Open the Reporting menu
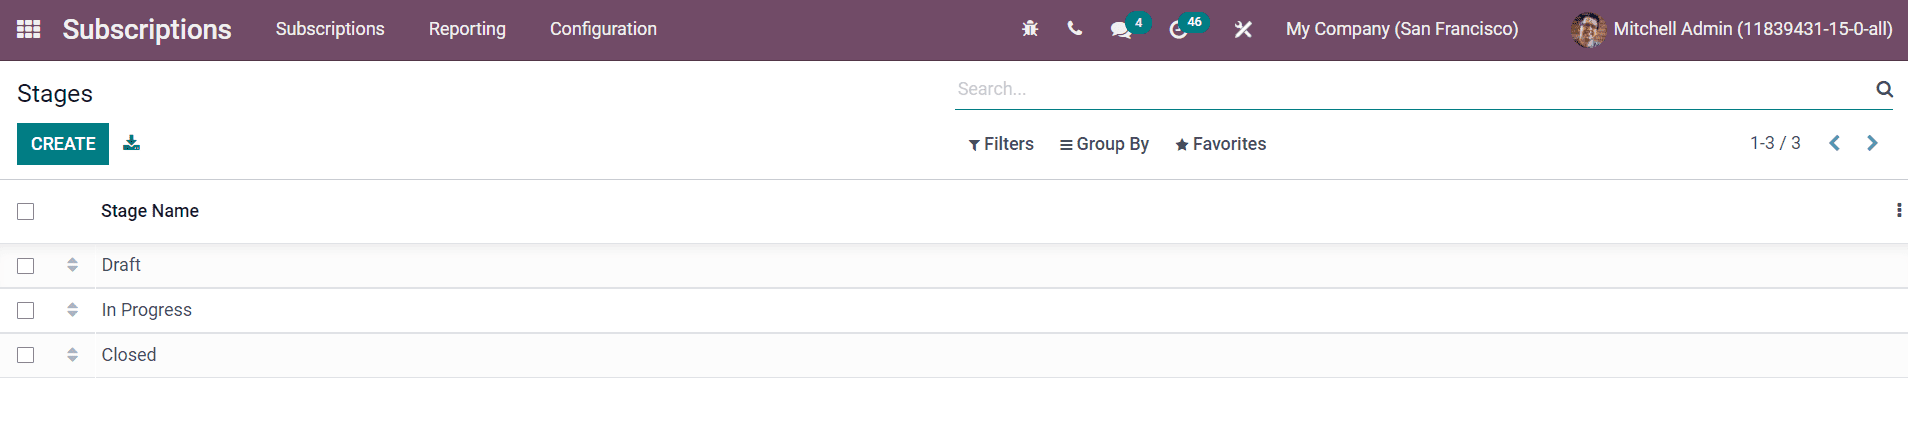1908x422 pixels. click(467, 29)
